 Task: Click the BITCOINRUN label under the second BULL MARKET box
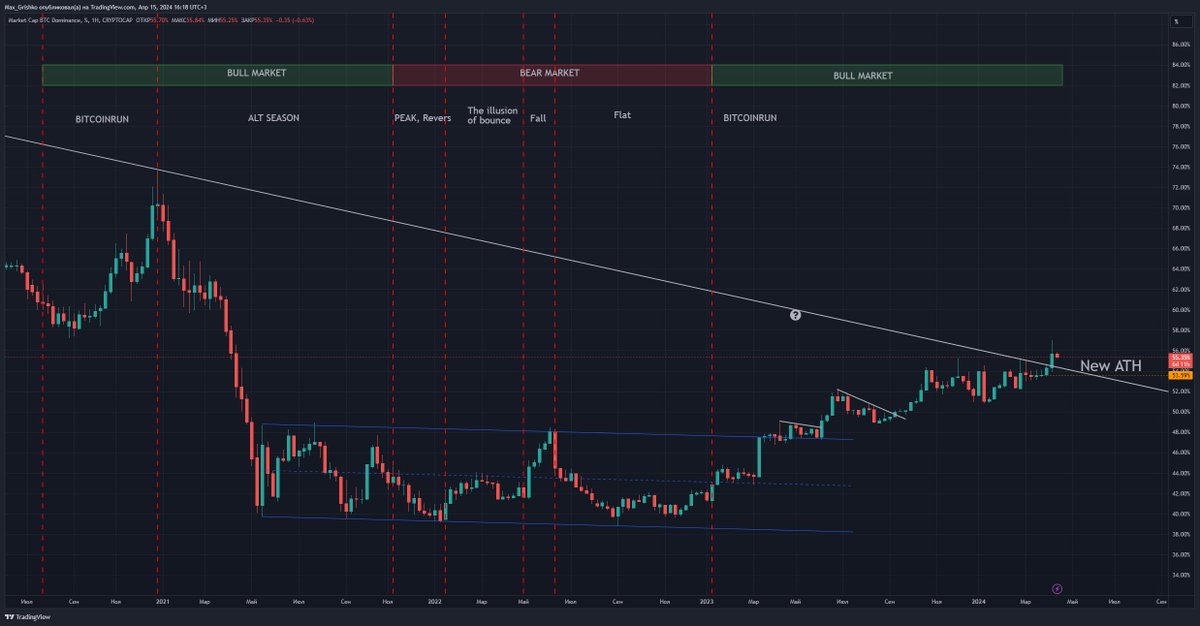750,117
